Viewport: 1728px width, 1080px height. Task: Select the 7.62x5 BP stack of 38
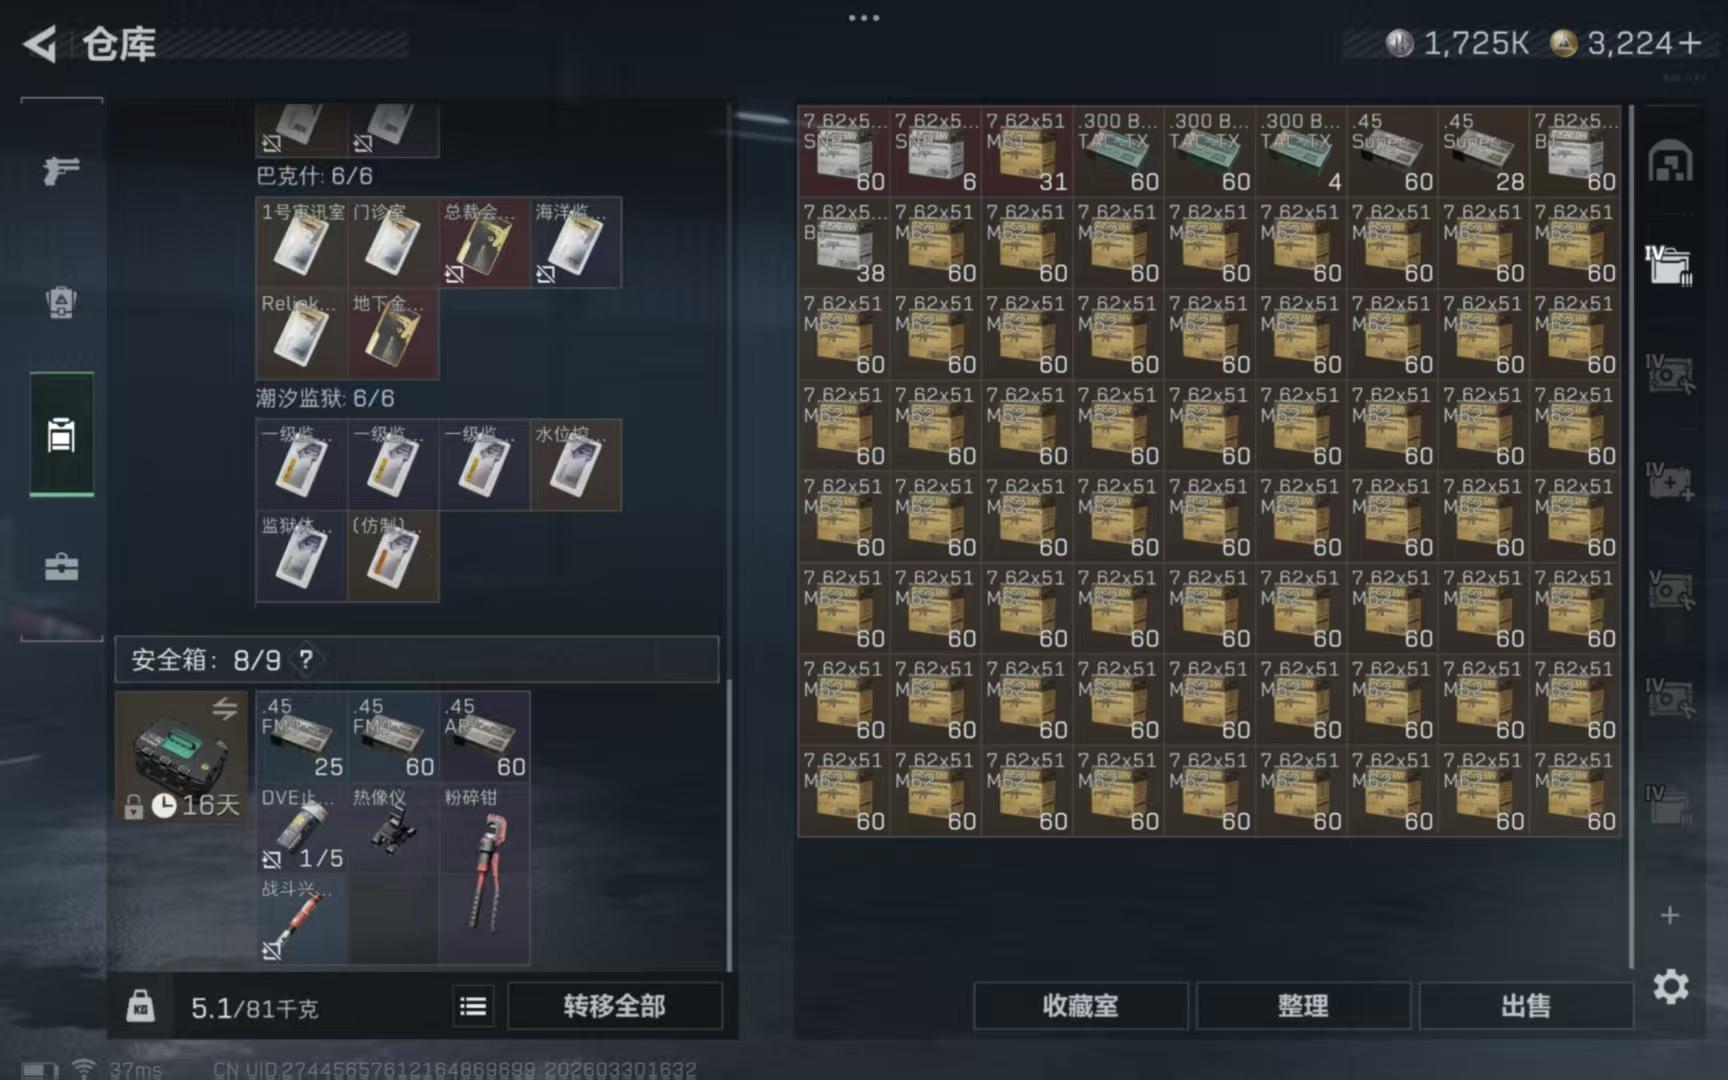[x=844, y=243]
